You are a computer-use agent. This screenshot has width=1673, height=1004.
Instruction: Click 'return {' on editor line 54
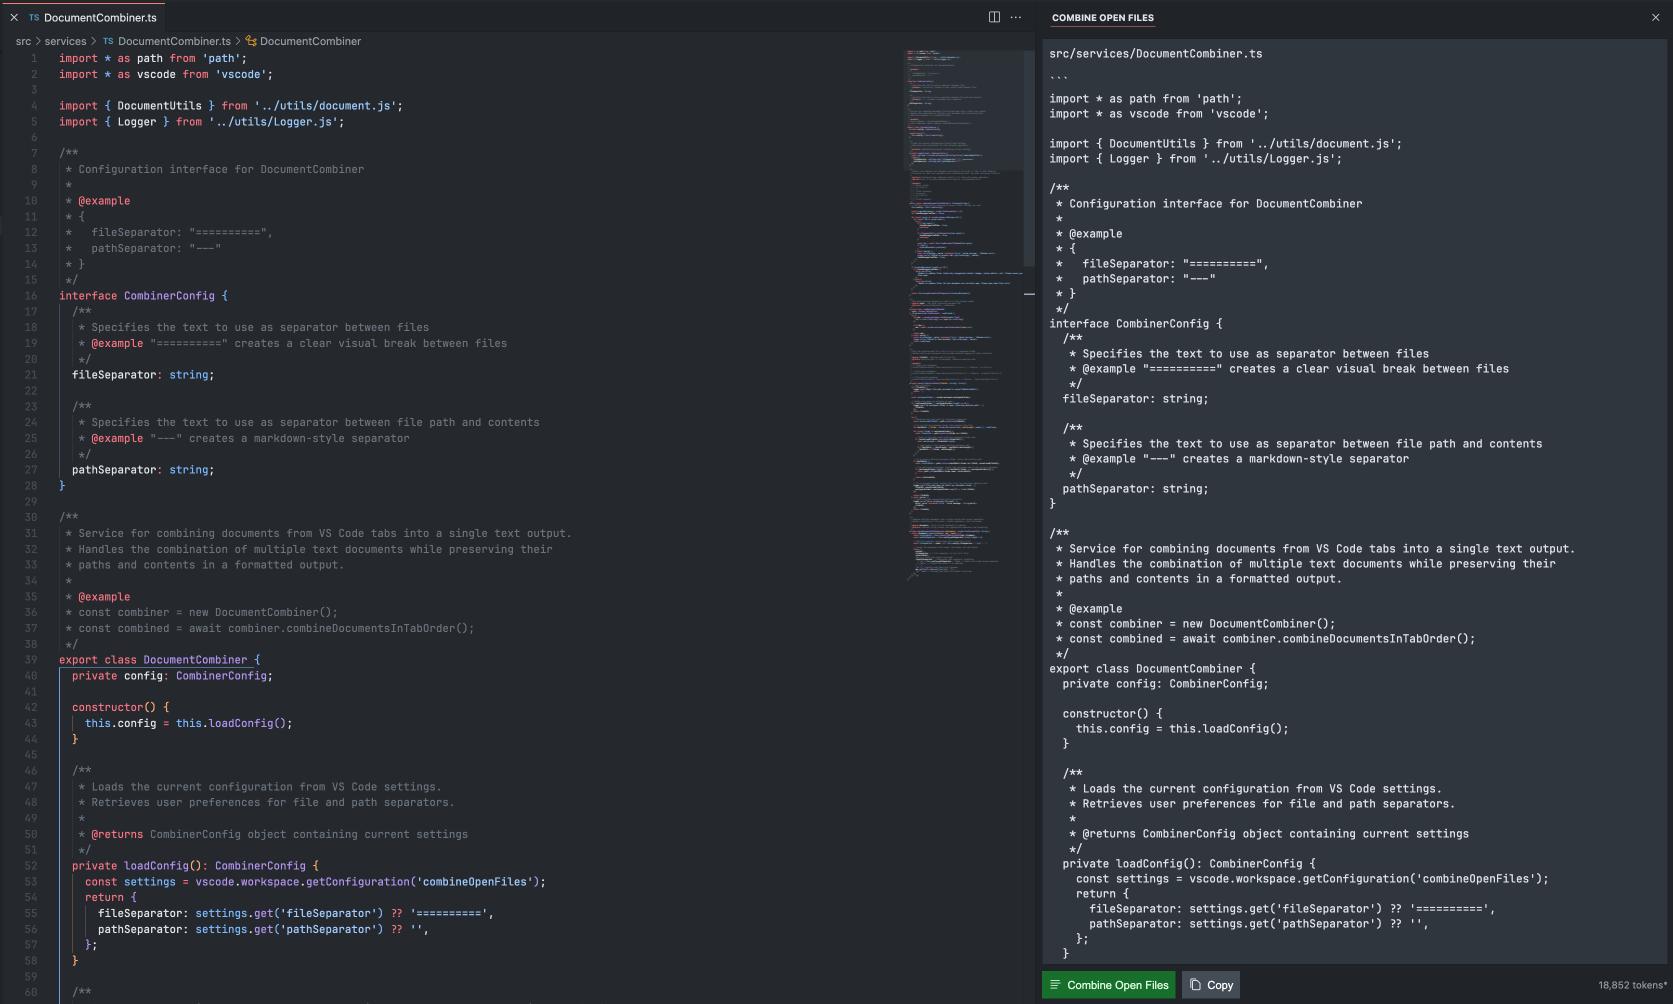coord(111,898)
